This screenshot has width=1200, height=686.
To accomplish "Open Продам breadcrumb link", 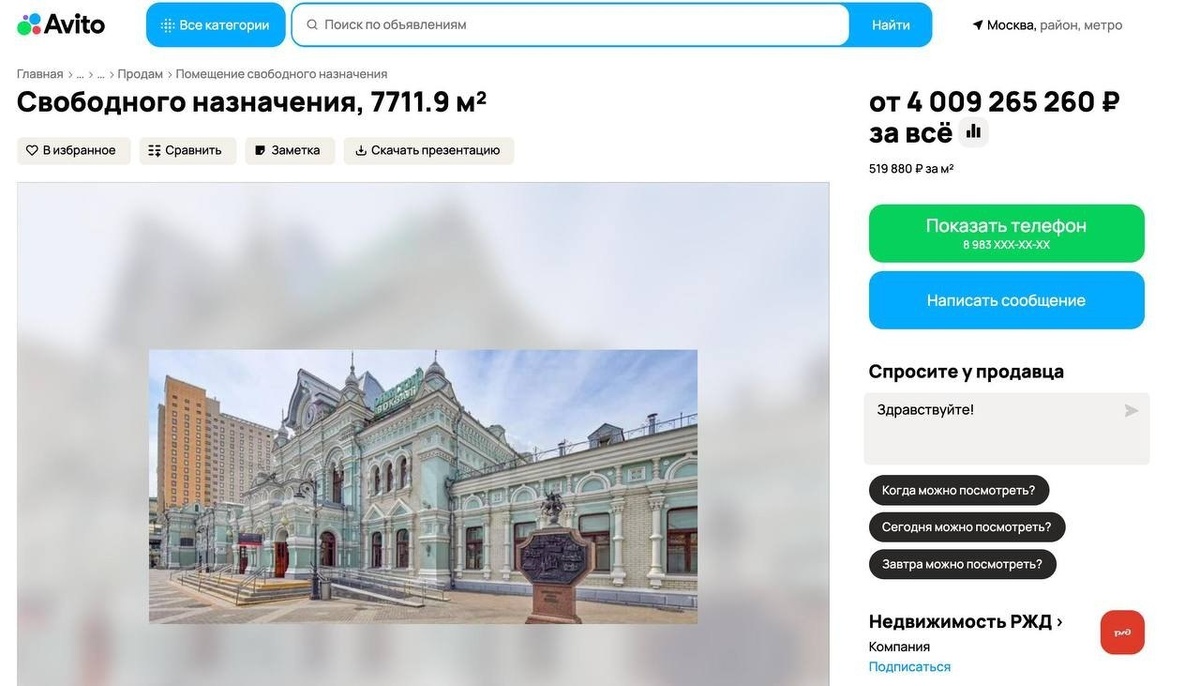I will click(x=140, y=74).
